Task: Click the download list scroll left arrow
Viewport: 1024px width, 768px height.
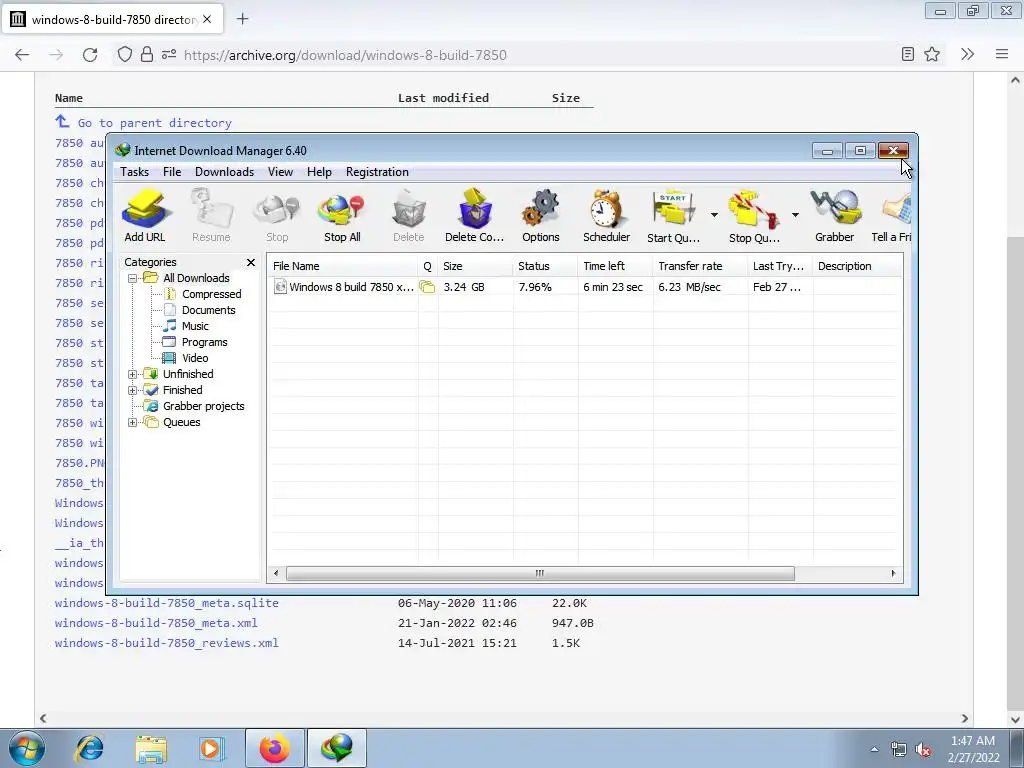Action: coord(276,573)
